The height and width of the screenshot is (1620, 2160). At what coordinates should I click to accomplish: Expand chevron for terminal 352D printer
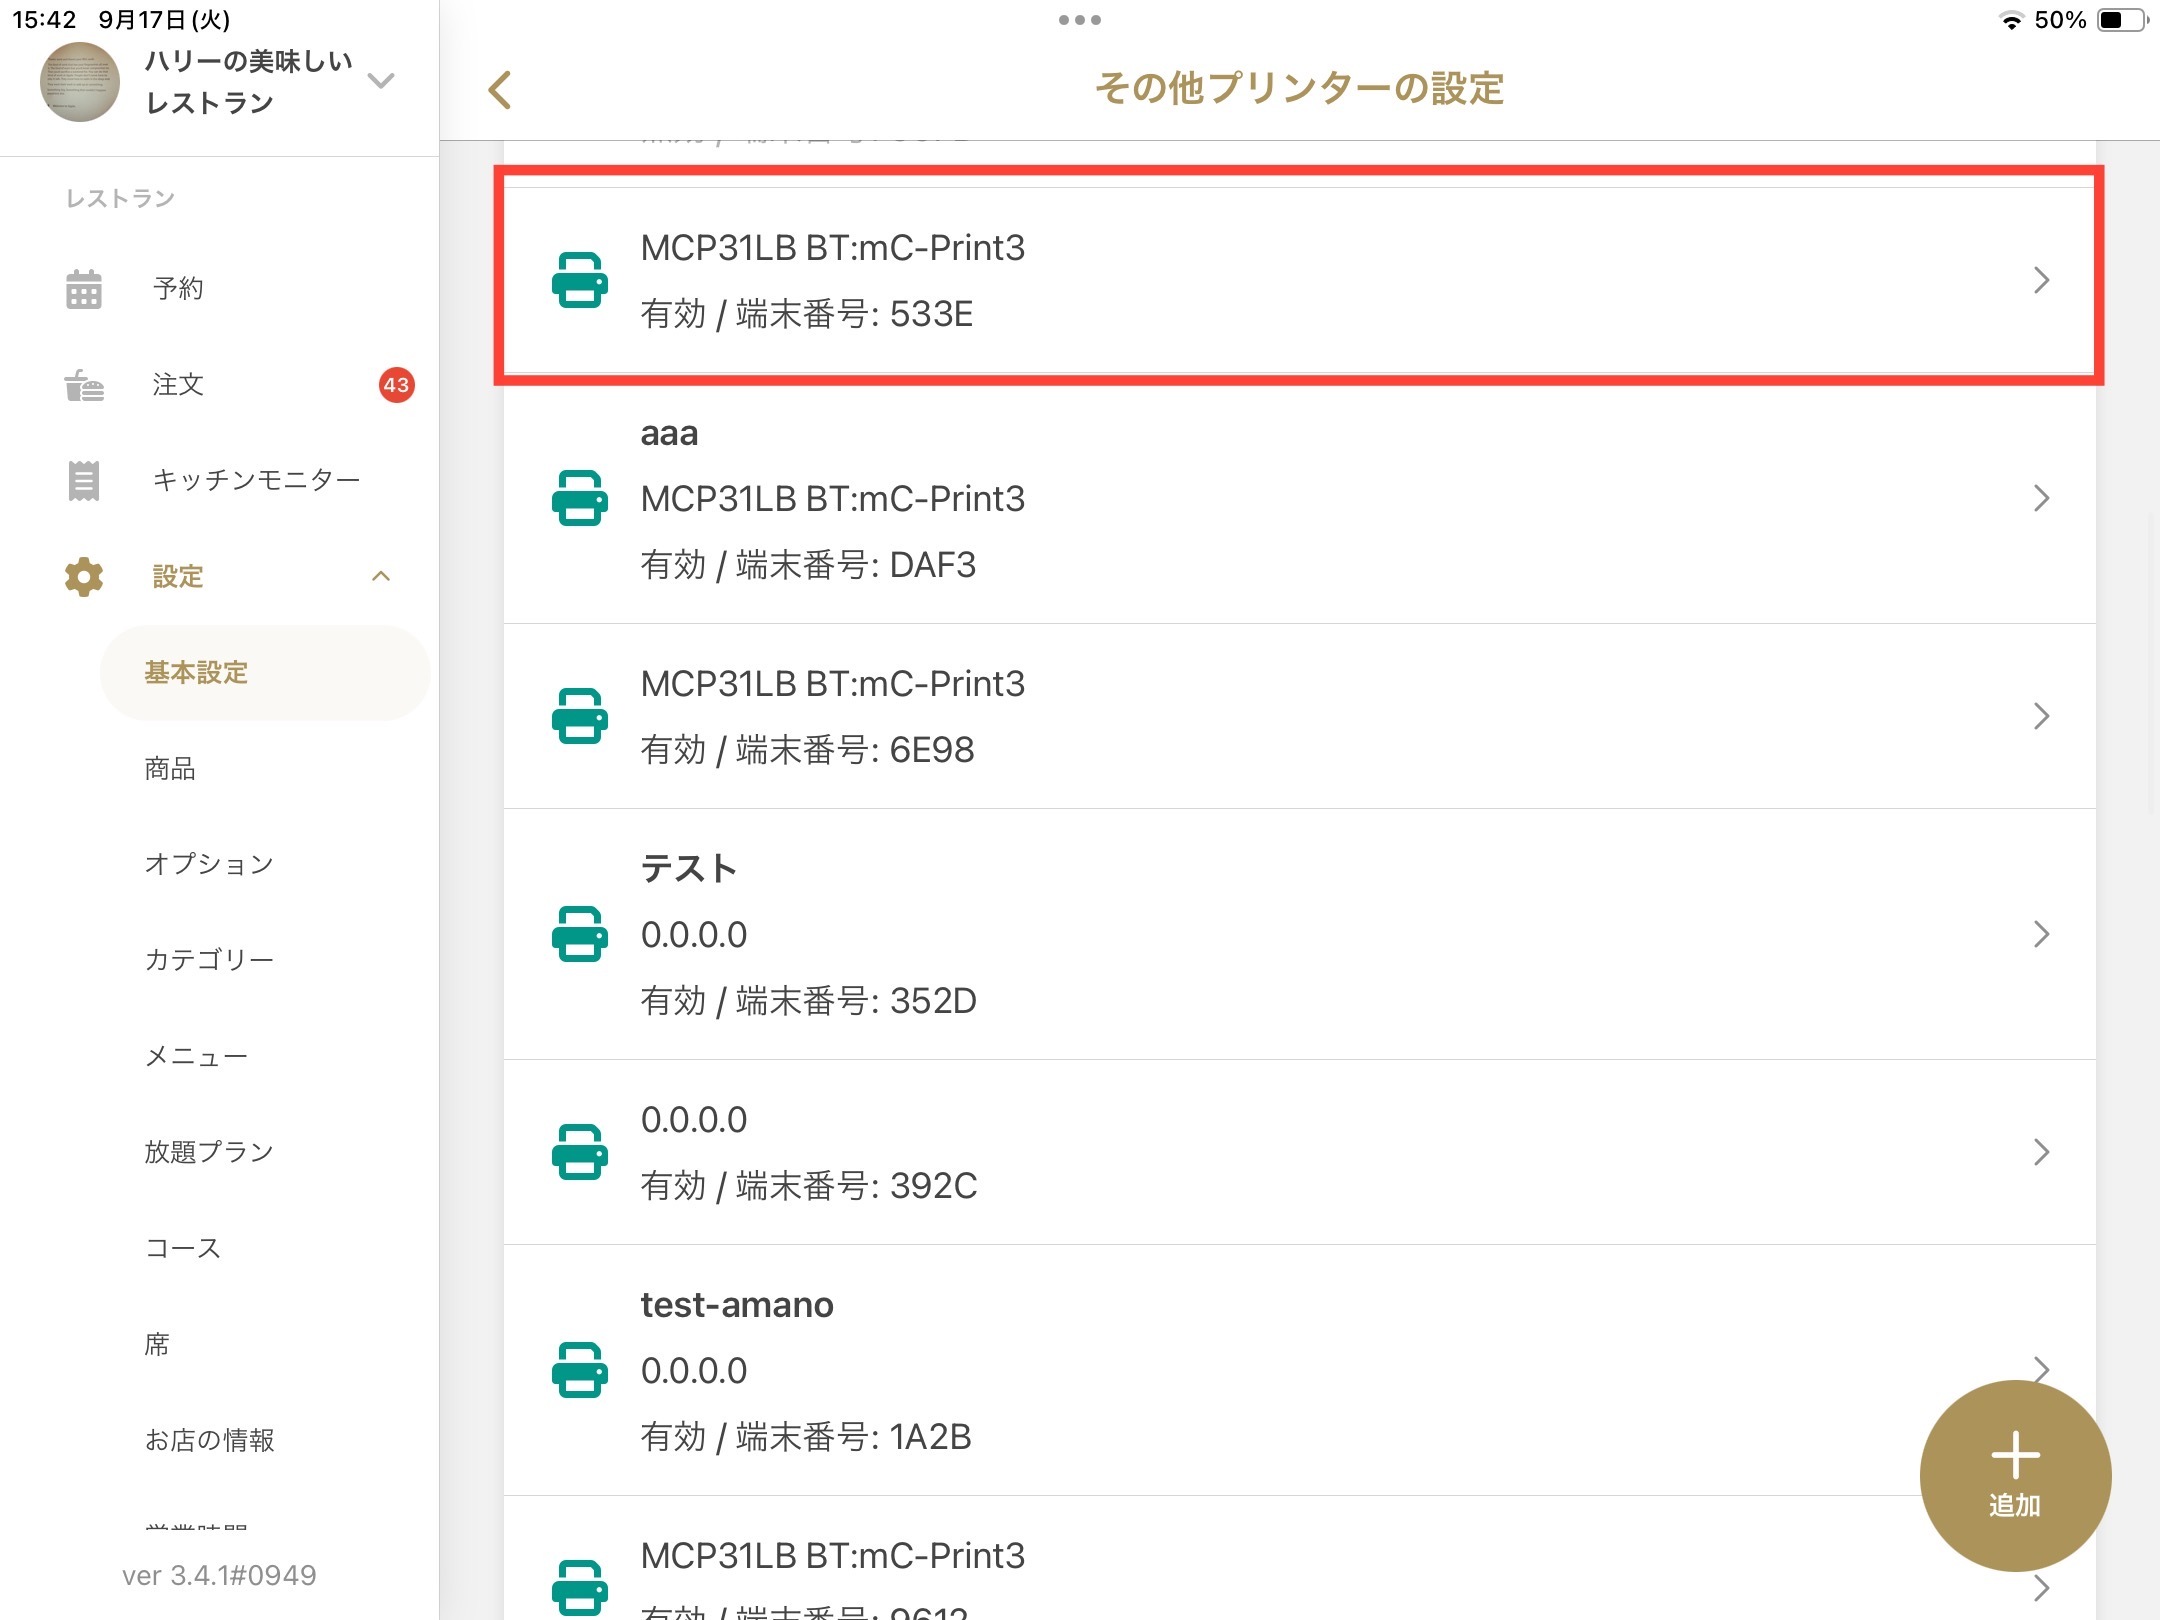tap(2042, 934)
